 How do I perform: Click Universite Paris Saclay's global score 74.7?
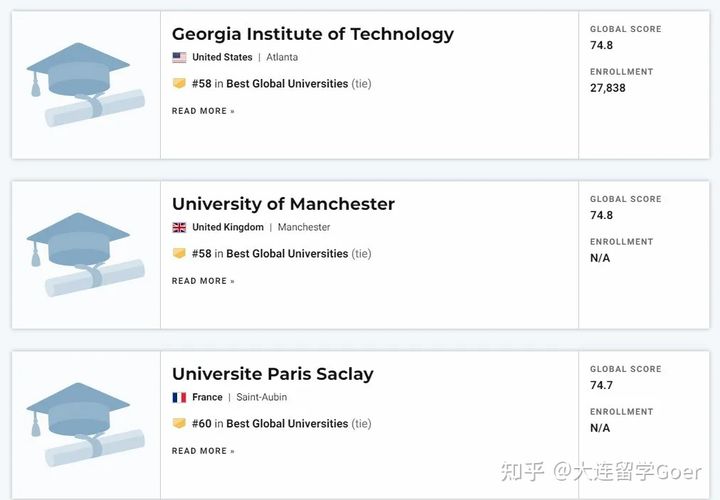tap(602, 385)
